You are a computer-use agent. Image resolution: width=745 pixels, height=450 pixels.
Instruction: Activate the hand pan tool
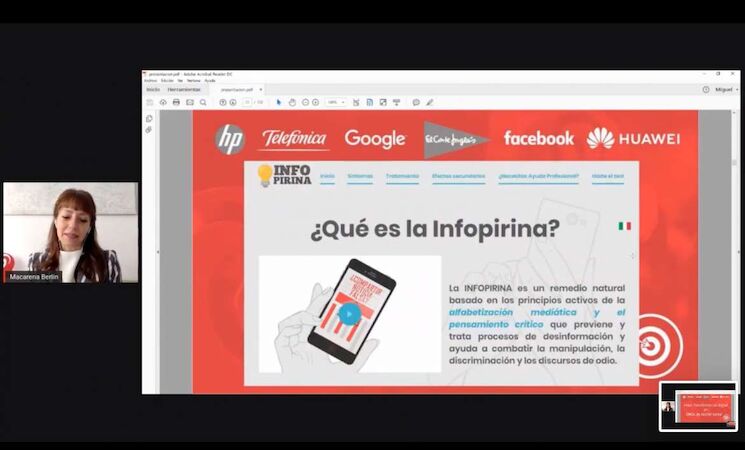click(x=291, y=102)
